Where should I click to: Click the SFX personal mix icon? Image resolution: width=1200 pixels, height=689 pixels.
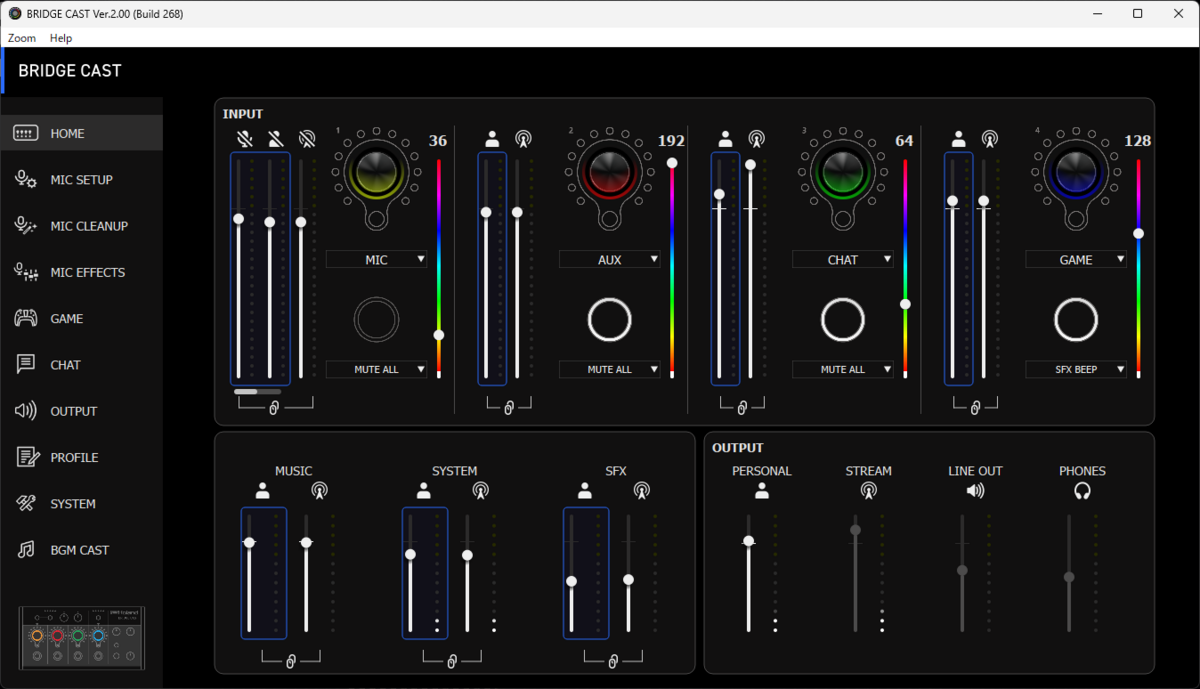[x=585, y=490]
